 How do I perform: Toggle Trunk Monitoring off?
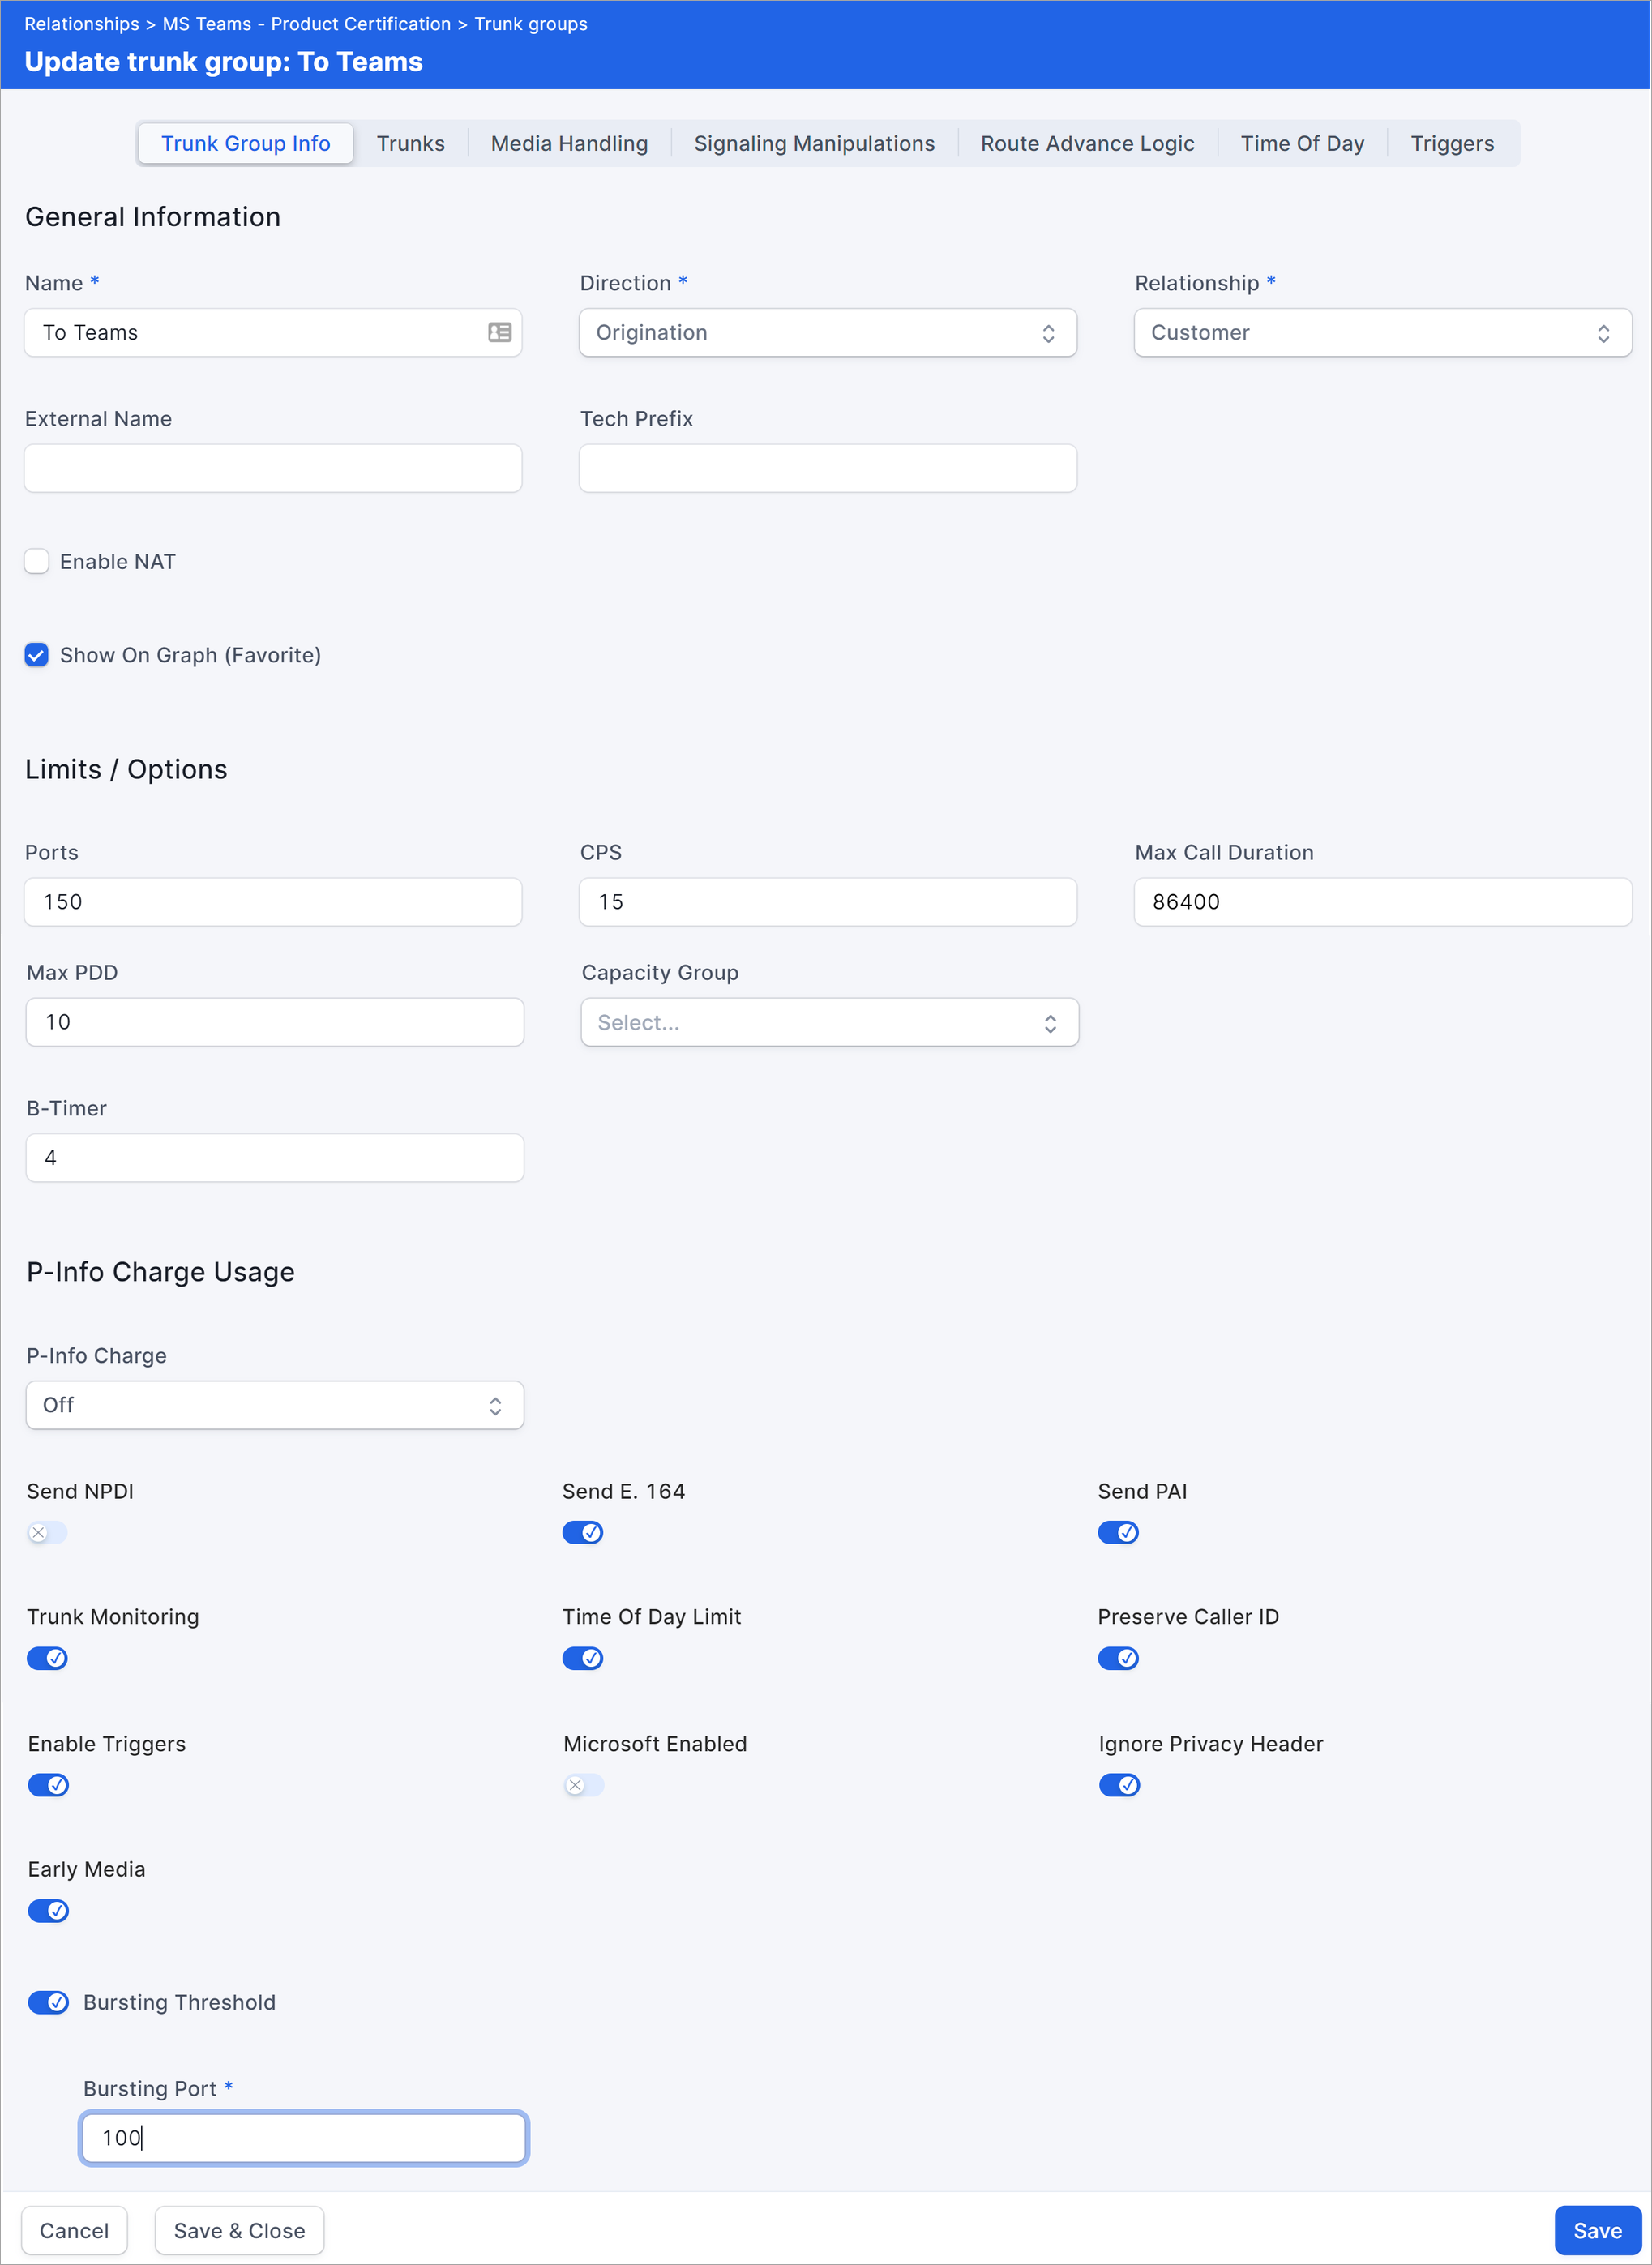[47, 1658]
